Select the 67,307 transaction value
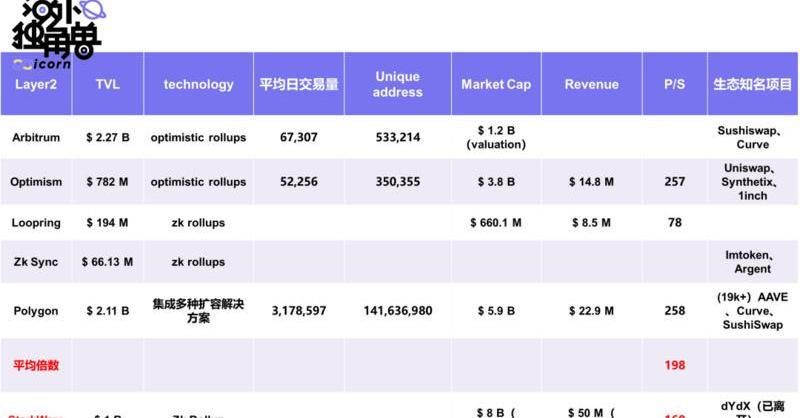Image resolution: width=800 pixels, height=418 pixels. pos(298,137)
